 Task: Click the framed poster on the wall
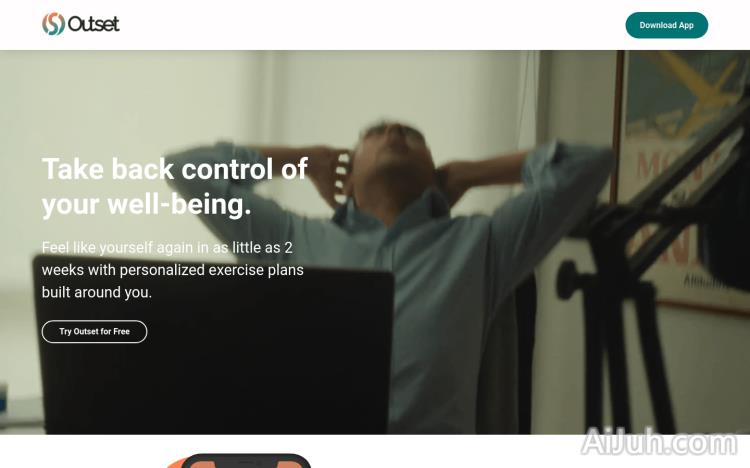[x=682, y=182]
